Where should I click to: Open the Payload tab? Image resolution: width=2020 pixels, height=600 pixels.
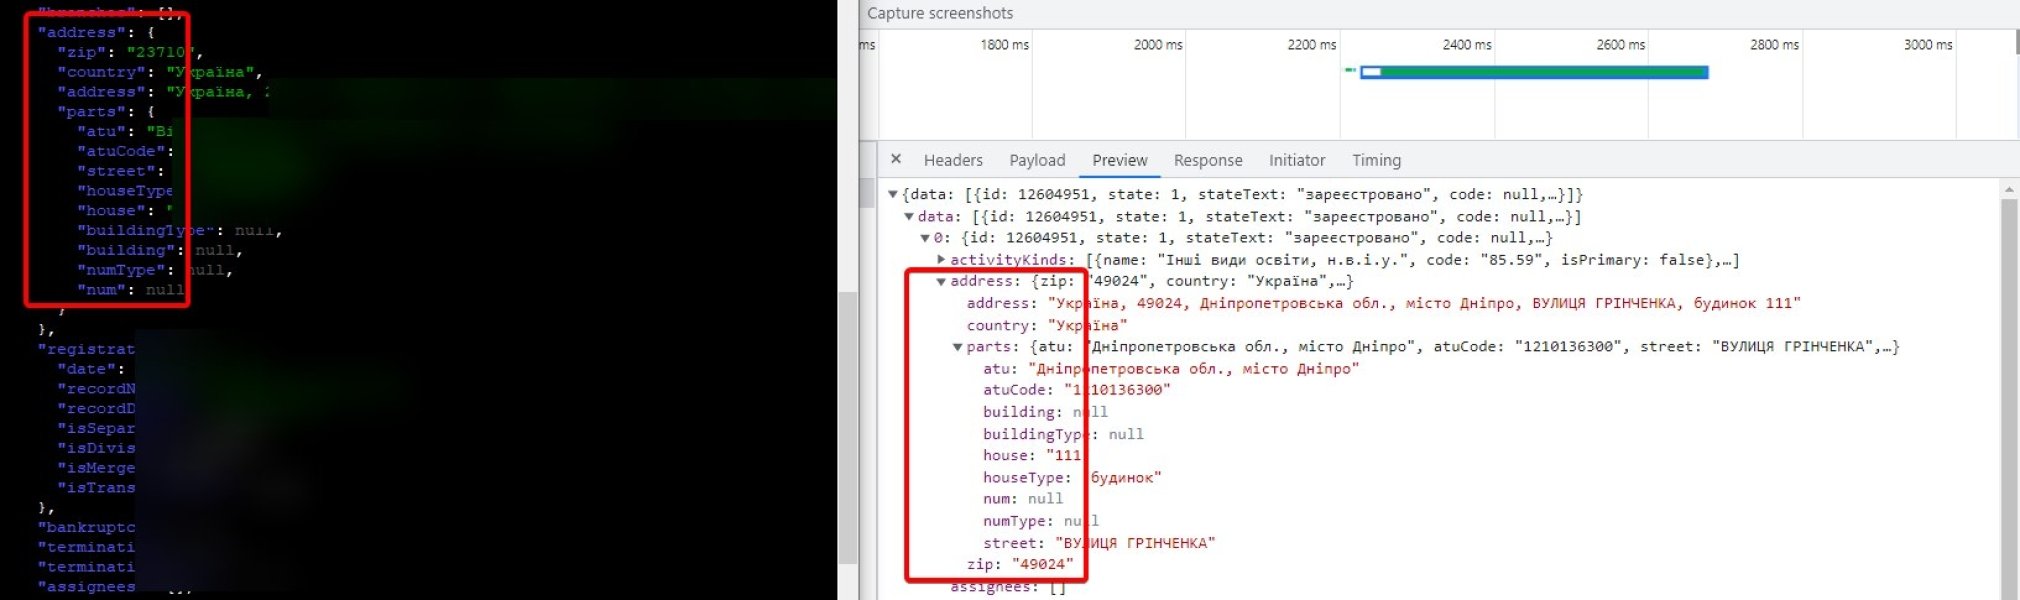pyautogui.click(x=1037, y=160)
